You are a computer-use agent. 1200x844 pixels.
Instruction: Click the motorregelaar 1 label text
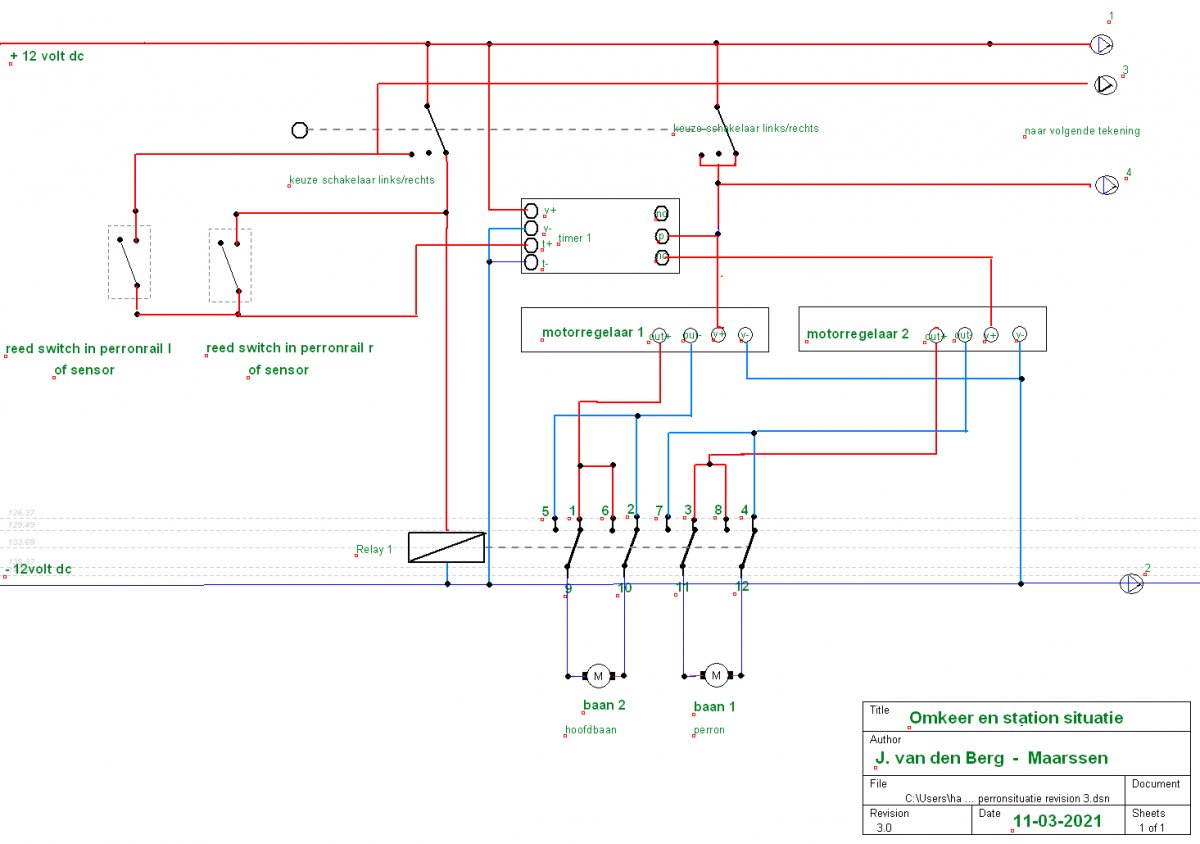click(592, 333)
